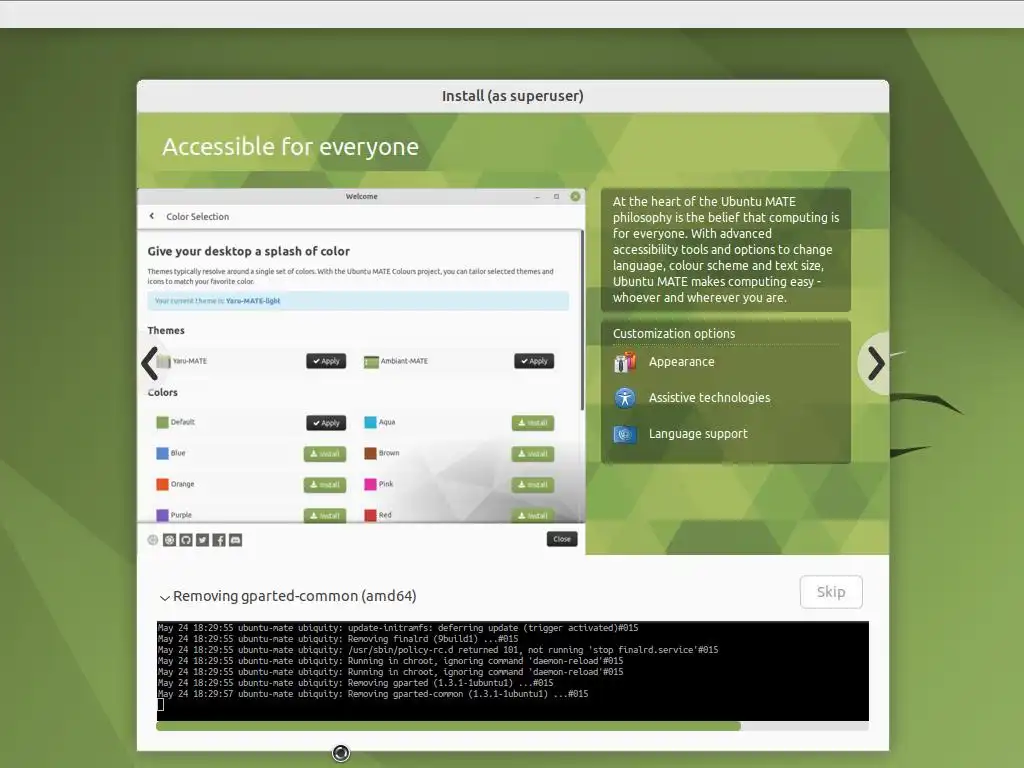Screen dimensions: 1024x768
Task: Install the Red color
Action: [533, 515]
